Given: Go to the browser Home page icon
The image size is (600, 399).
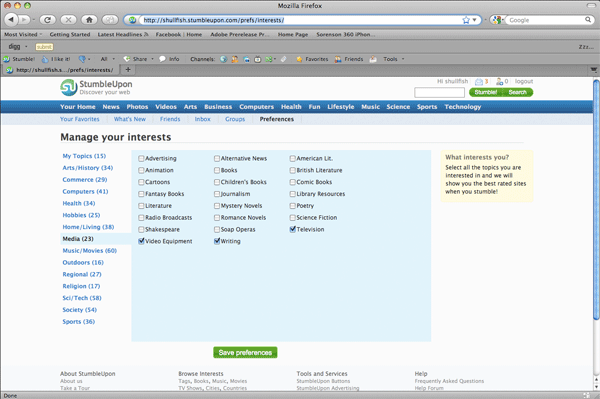Looking at the screenshot, I should pyautogui.click(x=89, y=20).
